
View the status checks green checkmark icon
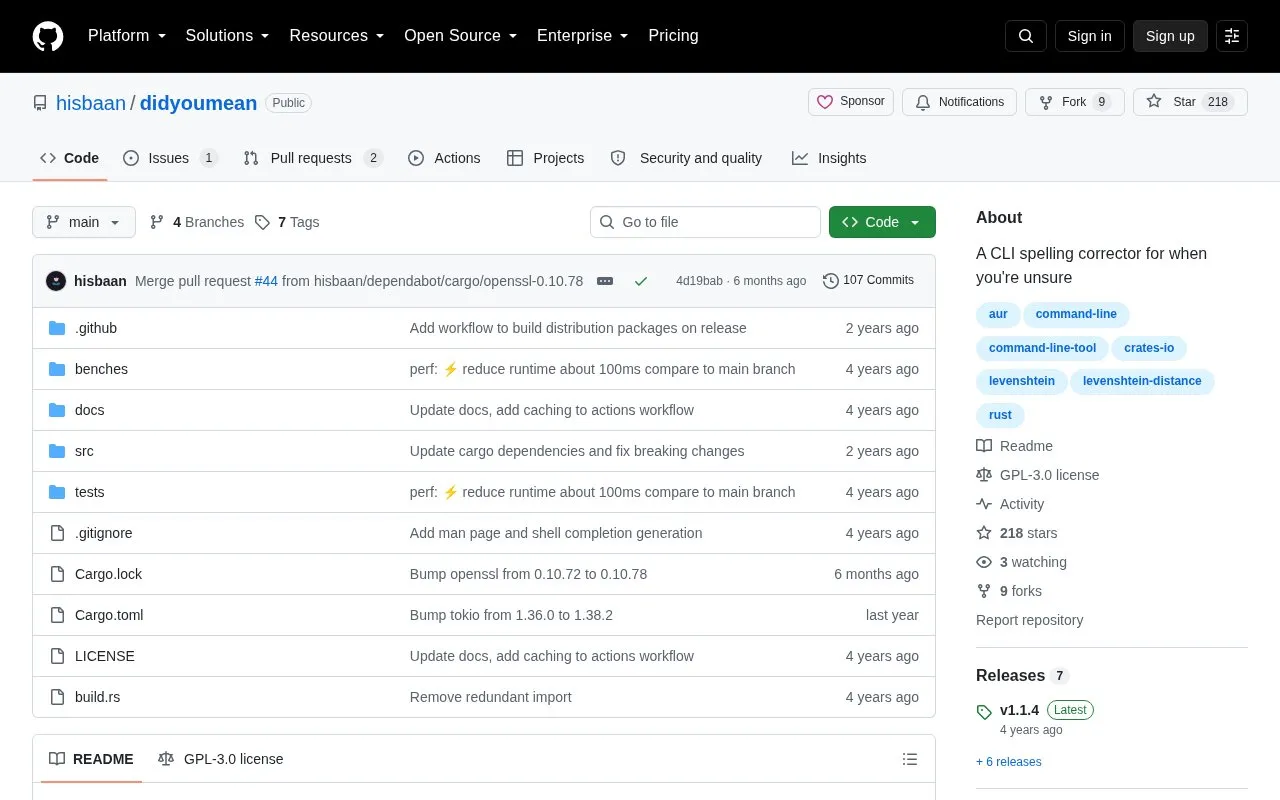(641, 281)
